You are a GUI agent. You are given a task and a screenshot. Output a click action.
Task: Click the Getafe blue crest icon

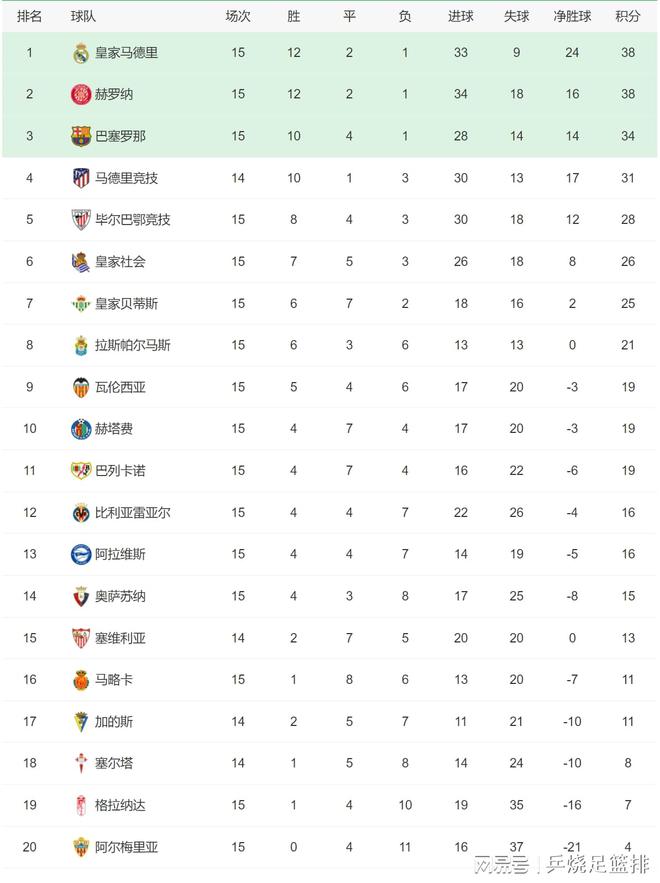point(81,429)
